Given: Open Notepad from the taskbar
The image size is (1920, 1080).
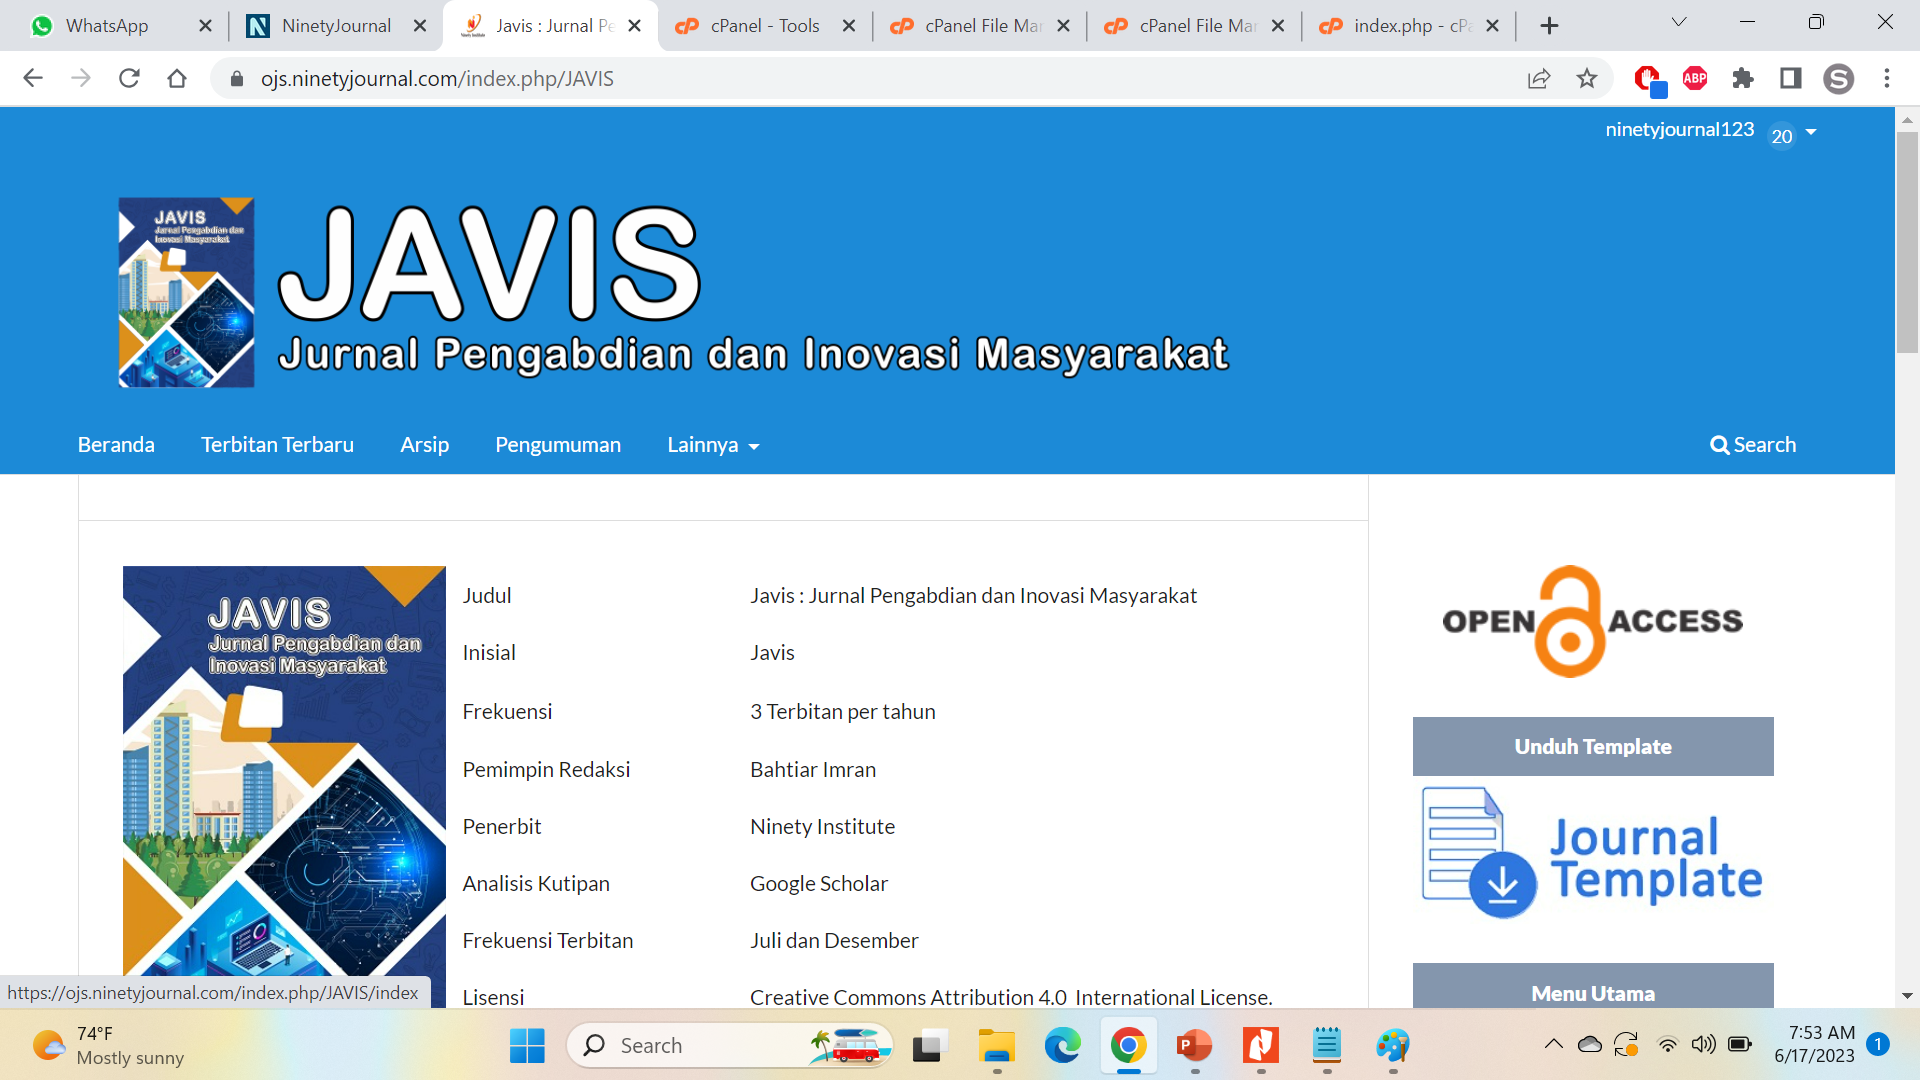Looking at the screenshot, I should (1327, 1046).
